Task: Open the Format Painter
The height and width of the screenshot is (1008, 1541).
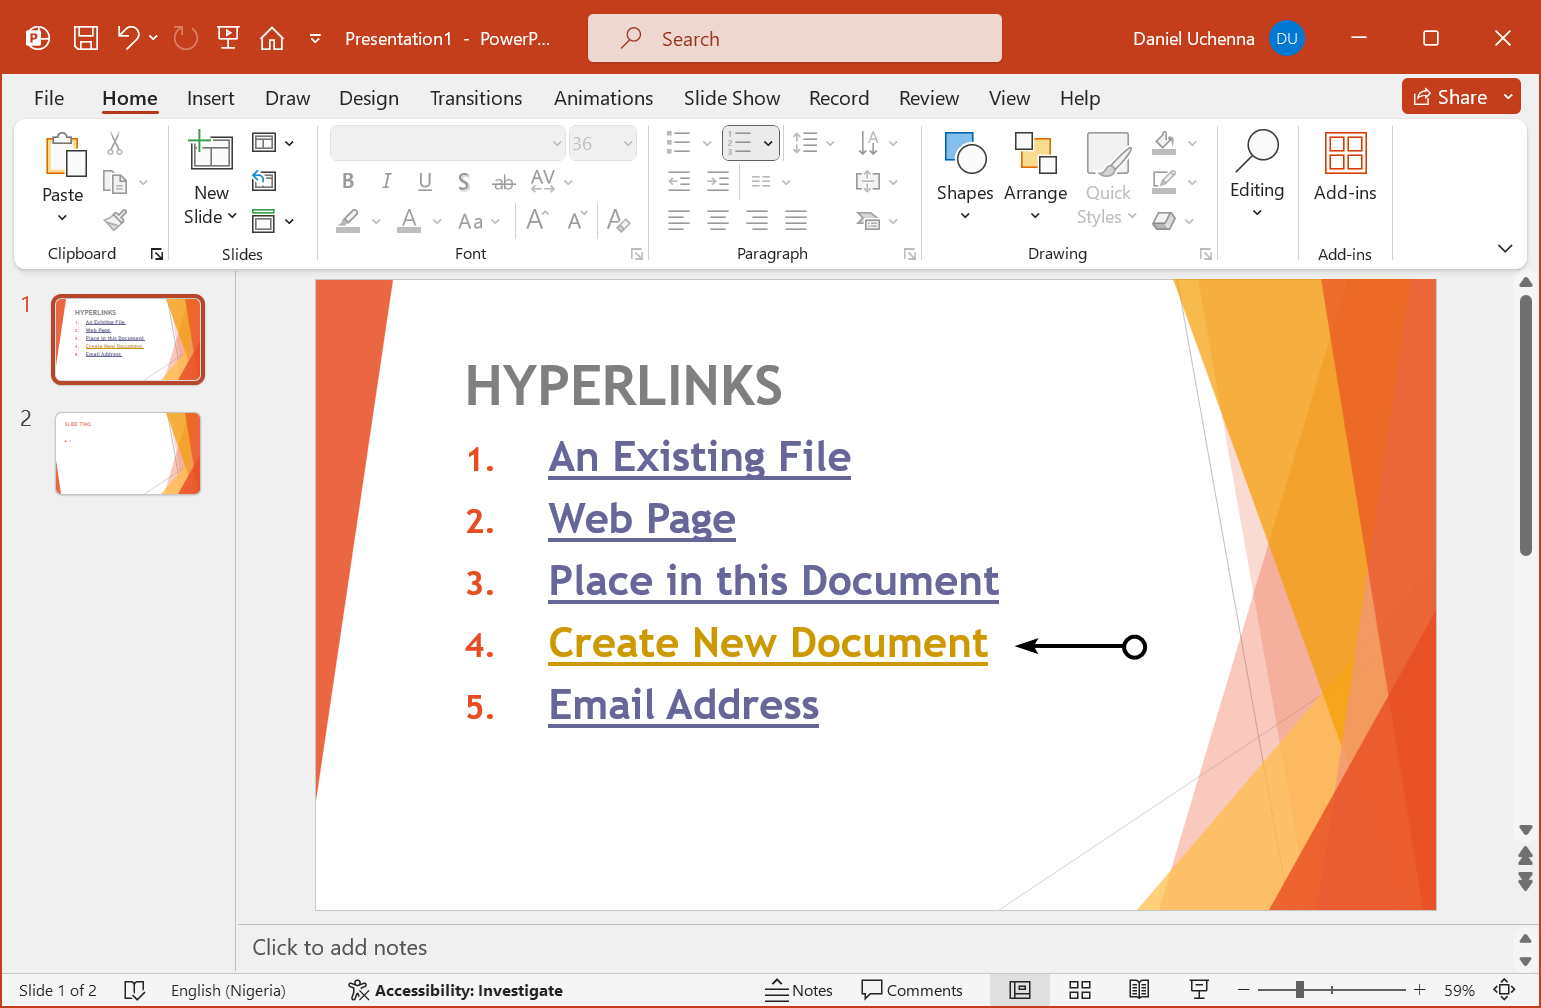Action: coord(115,219)
